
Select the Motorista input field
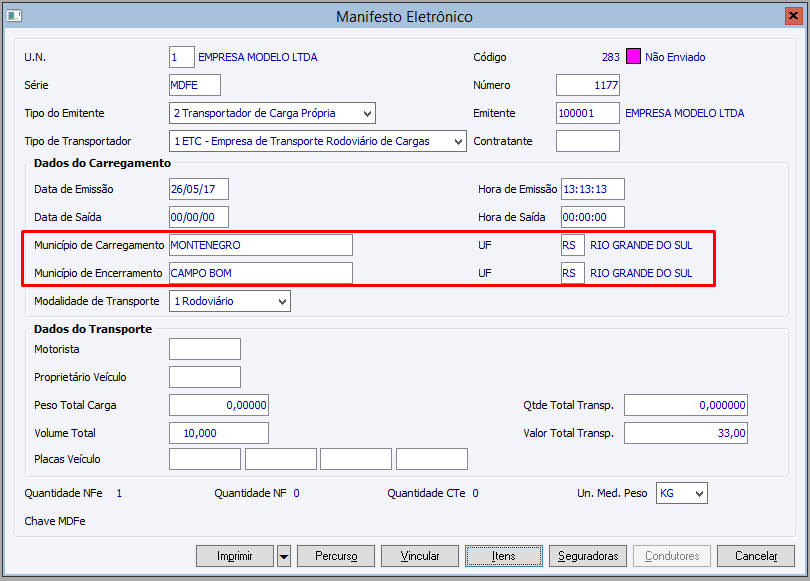[x=205, y=349]
